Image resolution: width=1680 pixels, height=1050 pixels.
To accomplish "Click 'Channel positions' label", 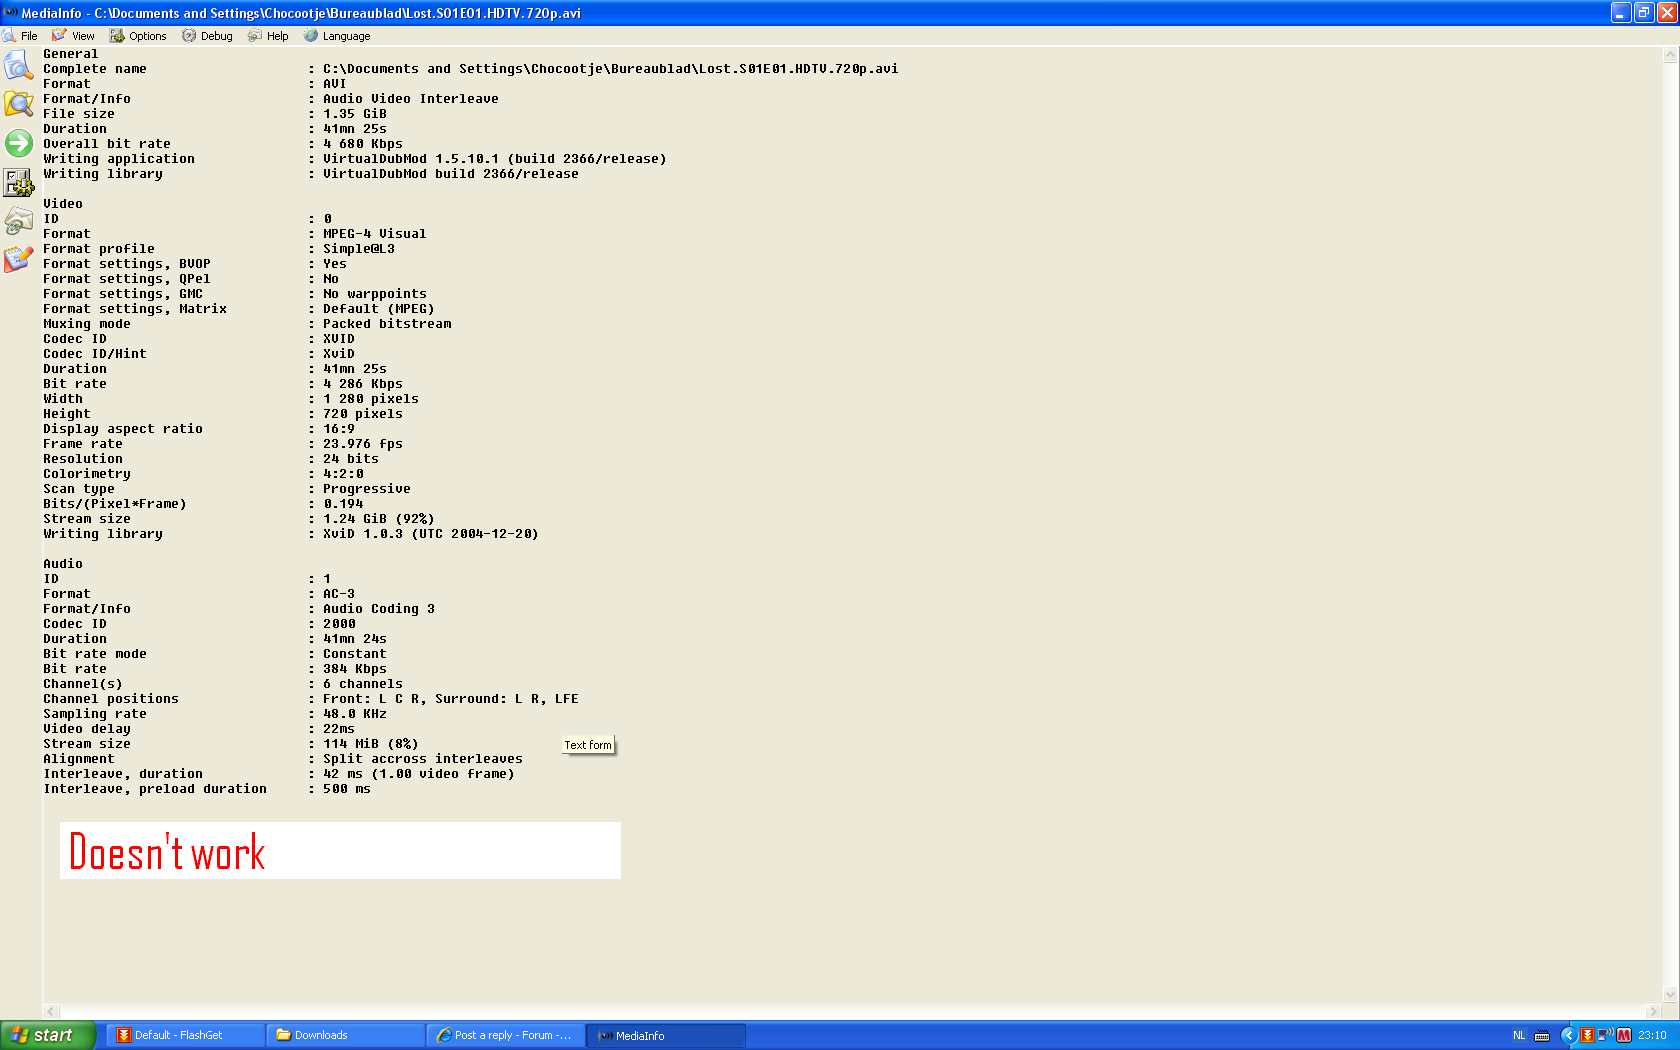I will coord(111,699).
